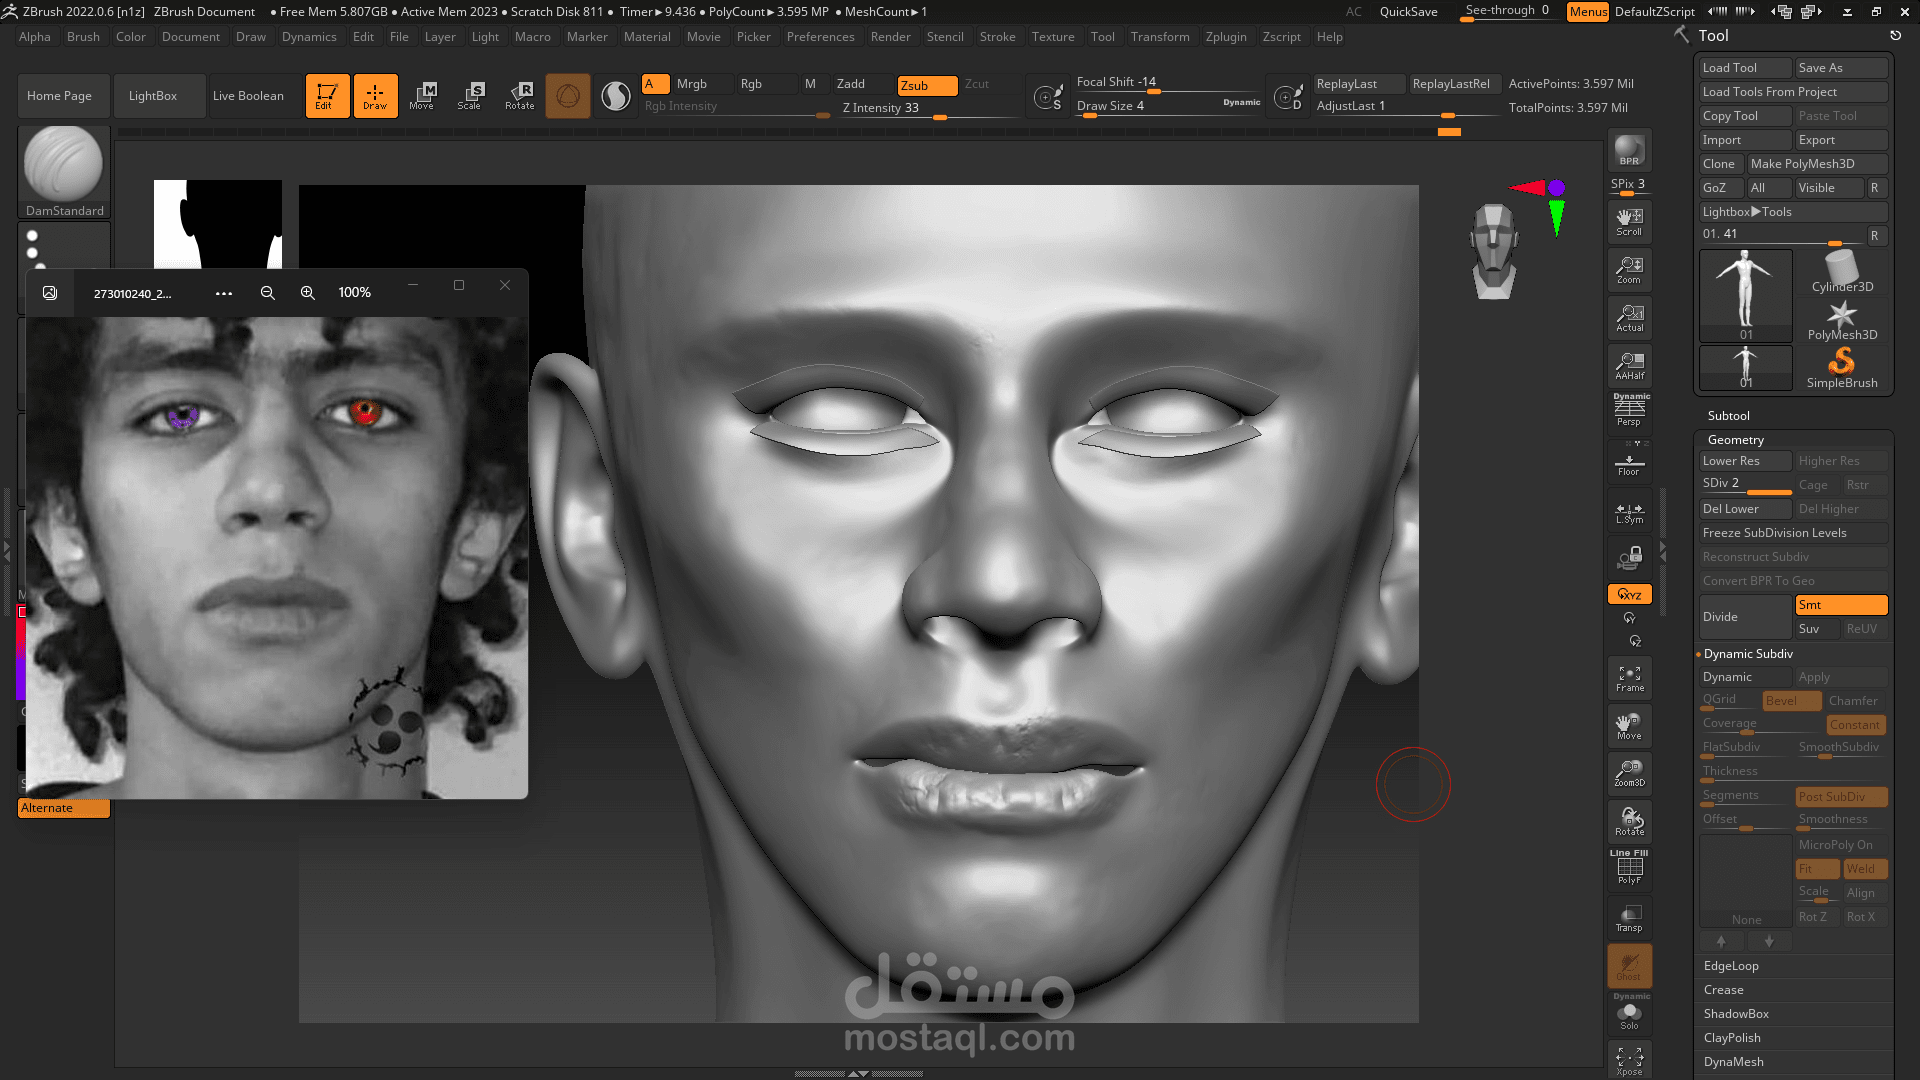1920x1080 pixels.
Task: Toggle Ghost transparency mode
Action: click(1629, 965)
